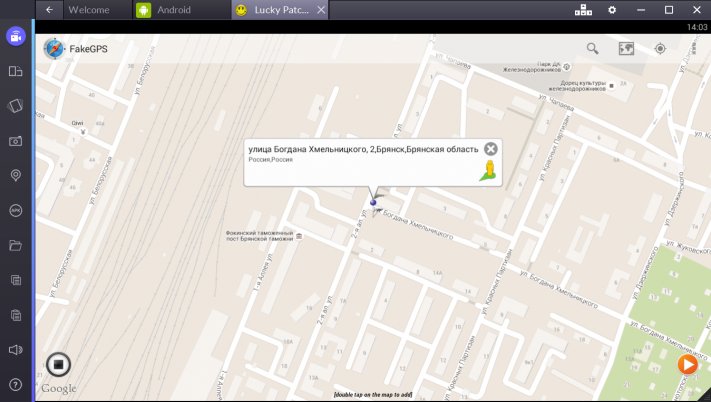Close the address info popup
The height and width of the screenshot is (402, 711).
tap(491, 149)
